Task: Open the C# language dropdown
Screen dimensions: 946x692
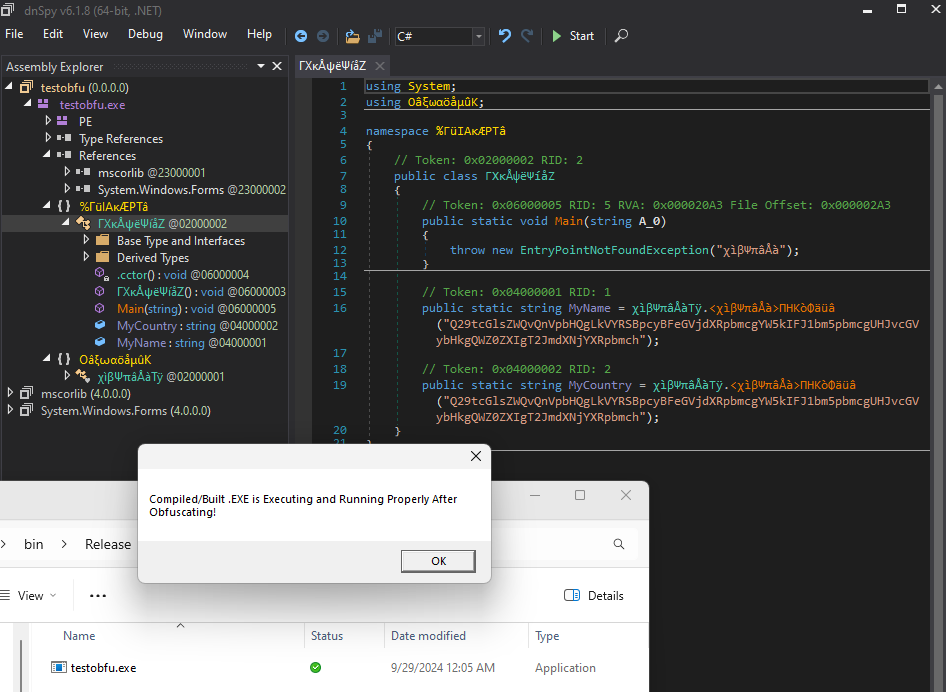Action: [479, 36]
